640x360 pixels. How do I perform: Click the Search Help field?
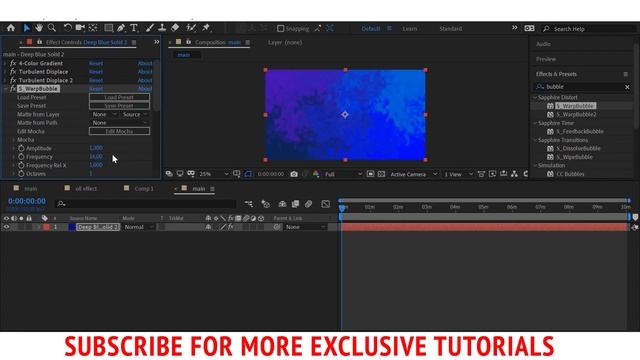588,29
